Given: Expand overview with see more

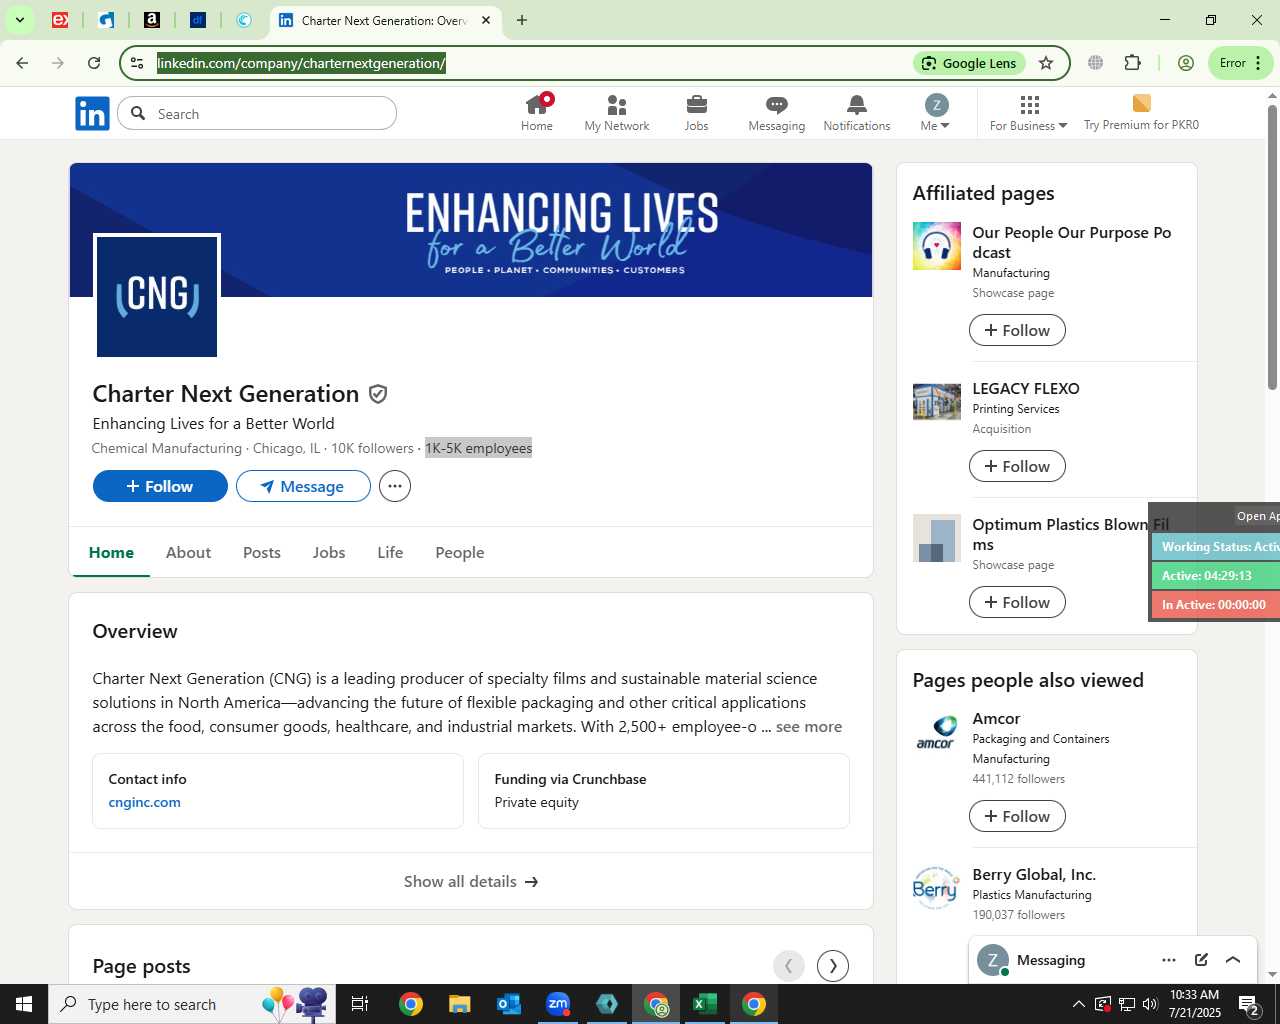Looking at the screenshot, I should tap(809, 727).
